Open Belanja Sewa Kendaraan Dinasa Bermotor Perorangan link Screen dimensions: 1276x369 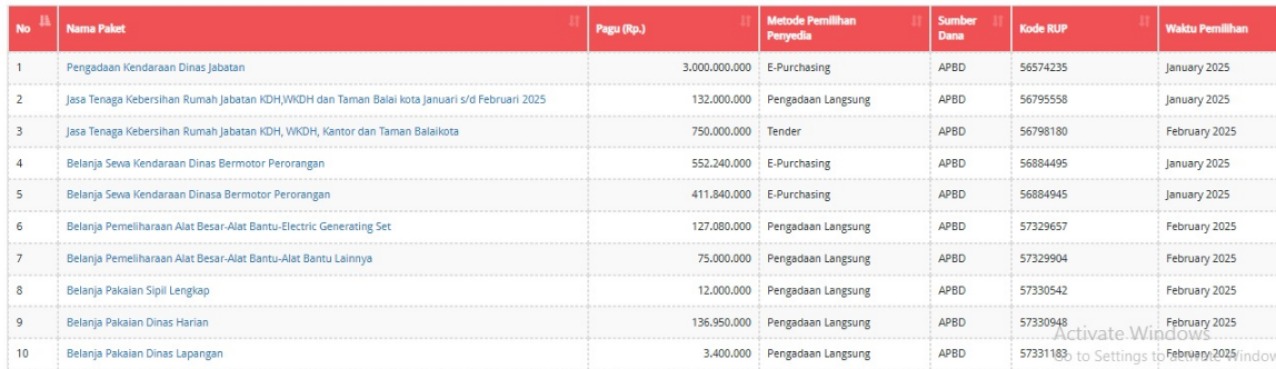[x=198, y=194]
